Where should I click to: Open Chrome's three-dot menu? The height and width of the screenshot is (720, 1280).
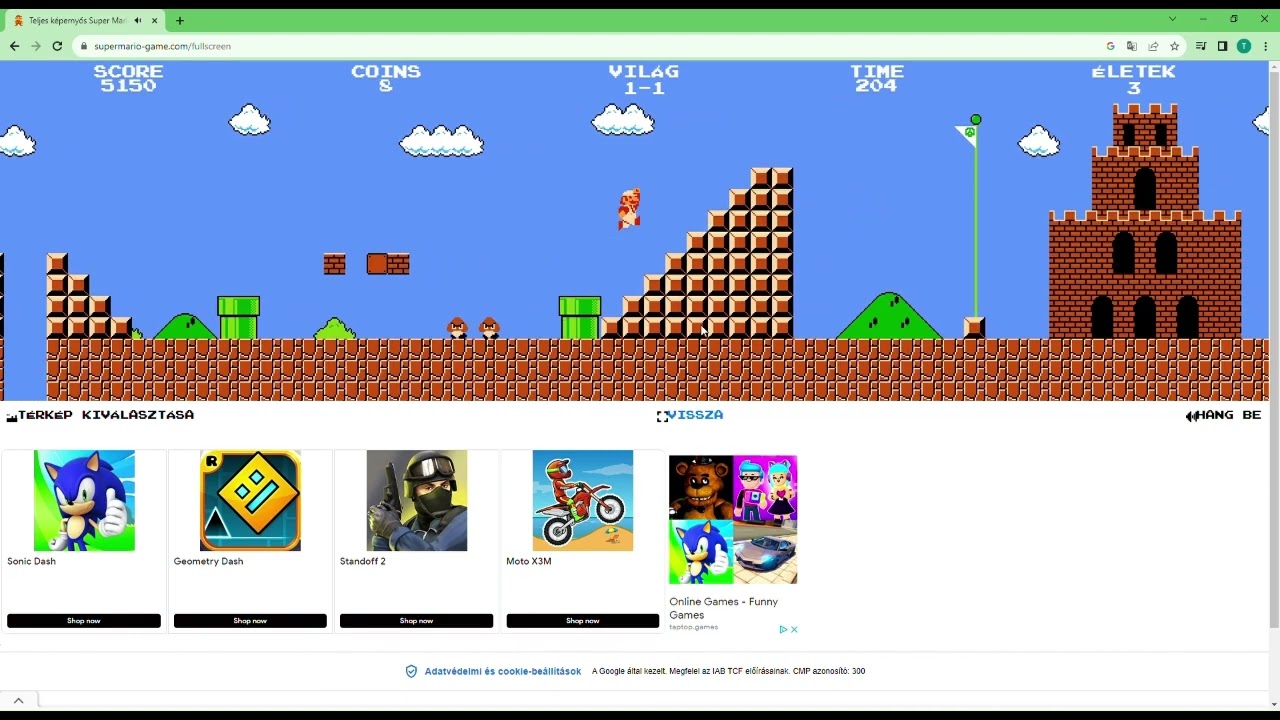pyautogui.click(x=1266, y=46)
